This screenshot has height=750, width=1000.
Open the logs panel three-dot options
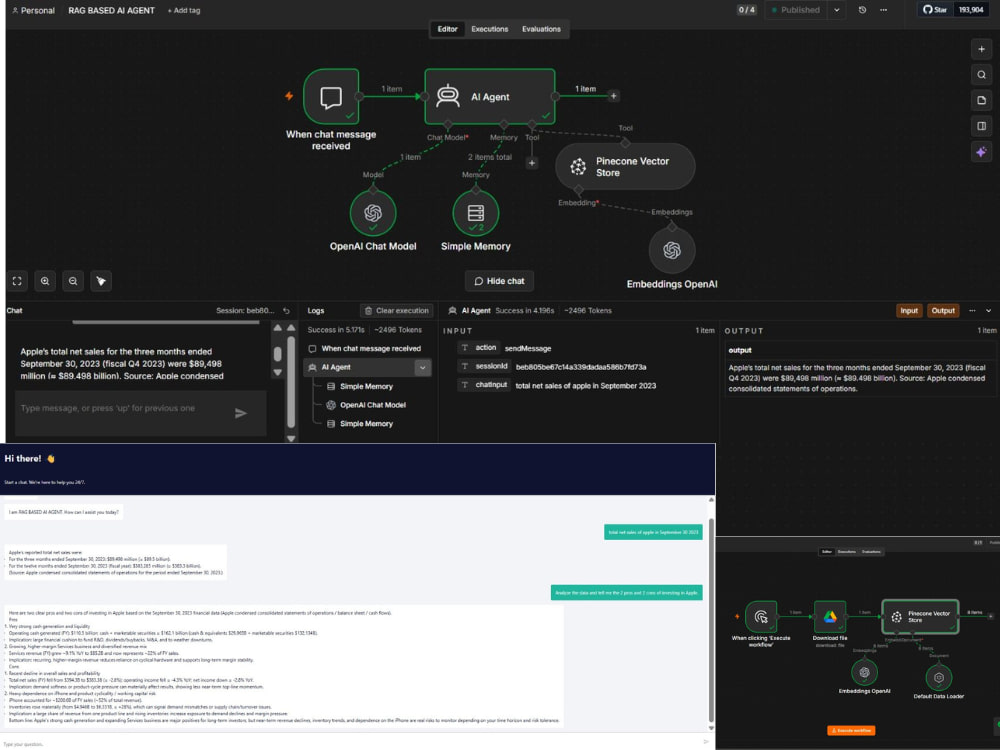(x=972, y=311)
